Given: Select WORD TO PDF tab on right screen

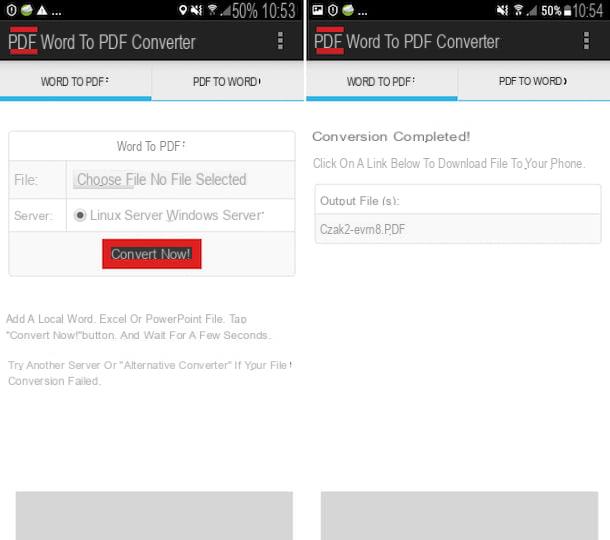Looking at the screenshot, I should (382, 81).
